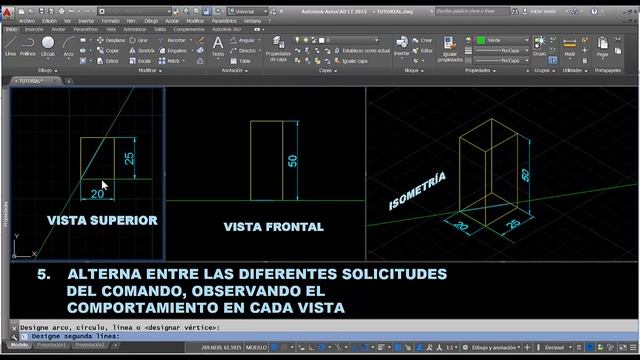Image resolution: width=640 pixels, height=360 pixels.
Task: Select the Círculo tool
Action: (48, 46)
